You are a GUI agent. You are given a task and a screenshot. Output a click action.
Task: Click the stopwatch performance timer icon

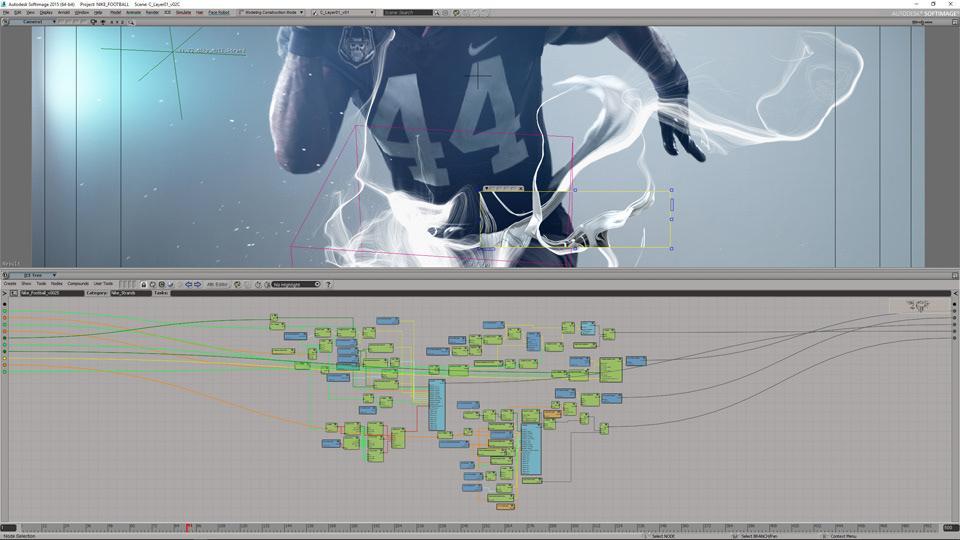pyautogui.click(x=258, y=285)
